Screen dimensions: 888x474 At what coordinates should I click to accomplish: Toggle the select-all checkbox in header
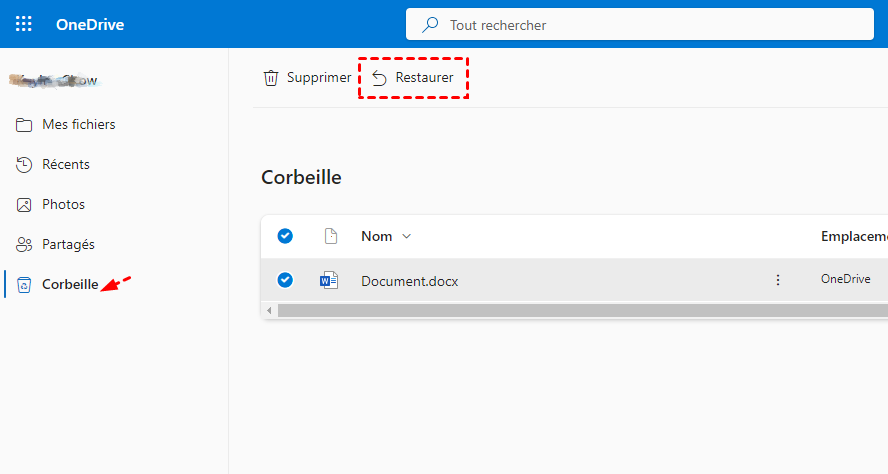(x=285, y=236)
